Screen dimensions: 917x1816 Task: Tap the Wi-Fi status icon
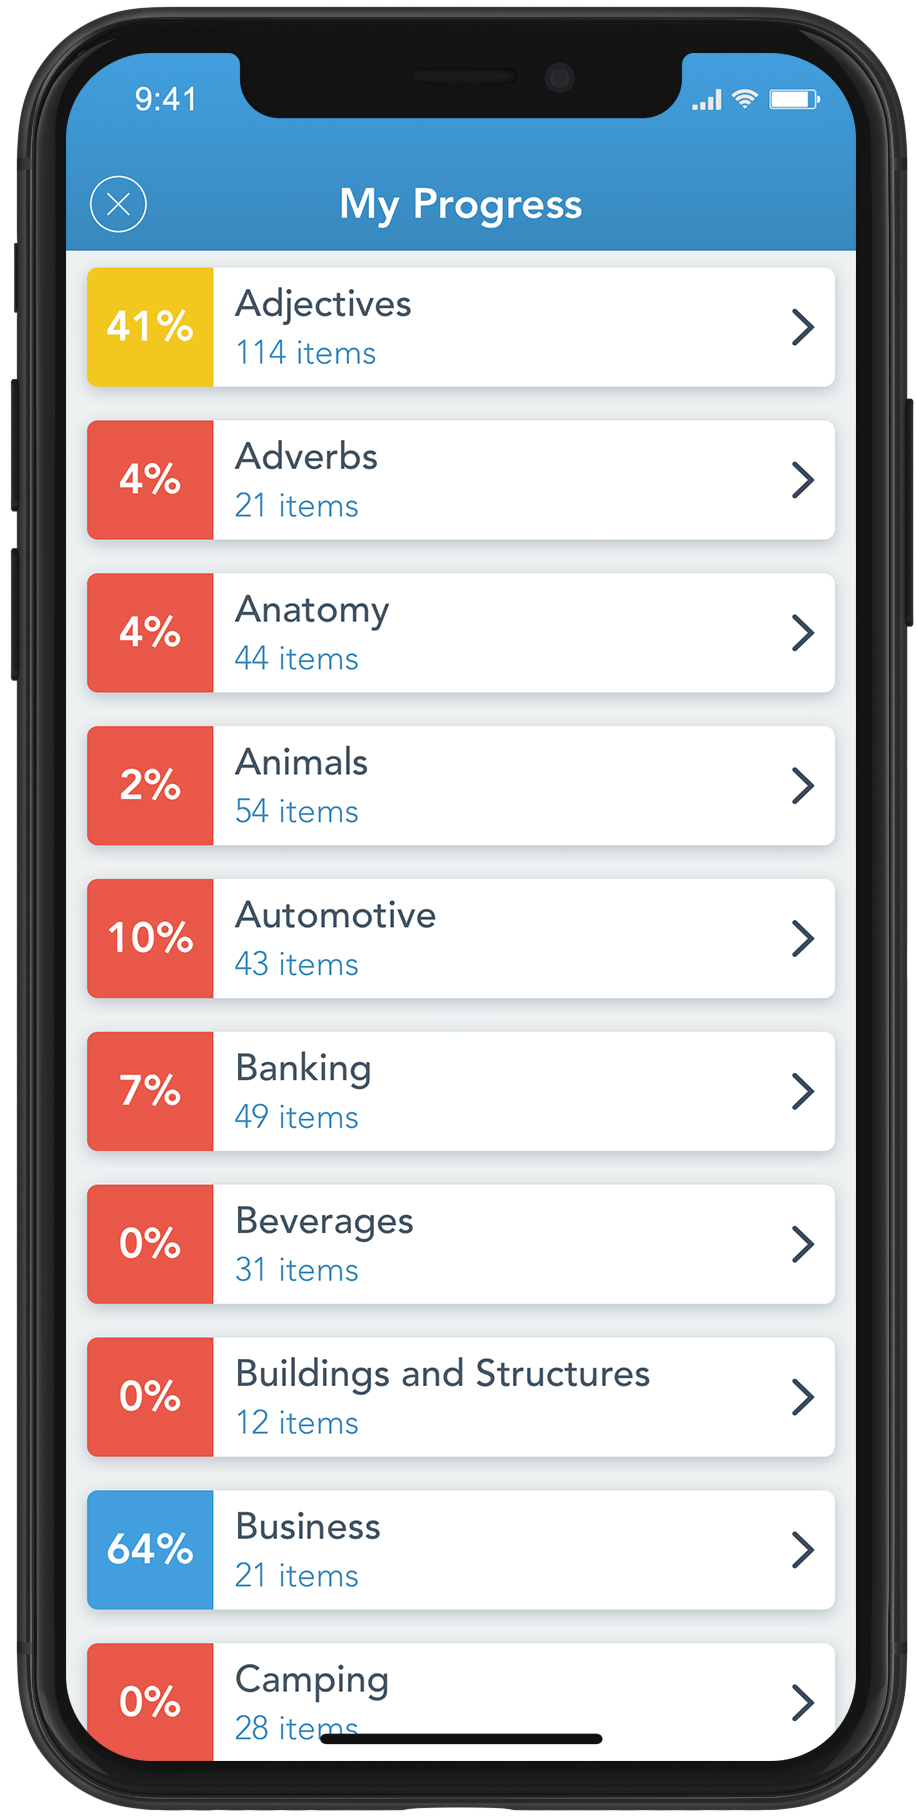(745, 98)
